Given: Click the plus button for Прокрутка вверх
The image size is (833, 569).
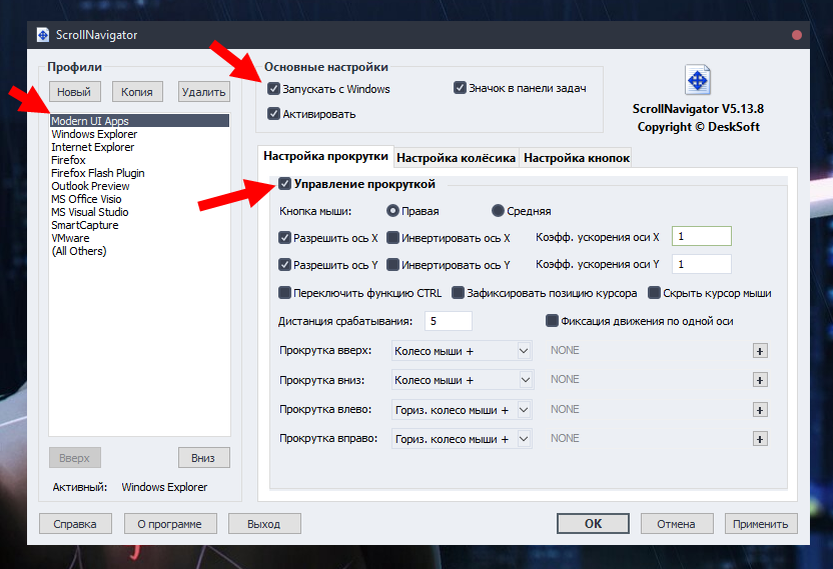Looking at the screenshot, I should pyautogui.click(x=760, y=351).
